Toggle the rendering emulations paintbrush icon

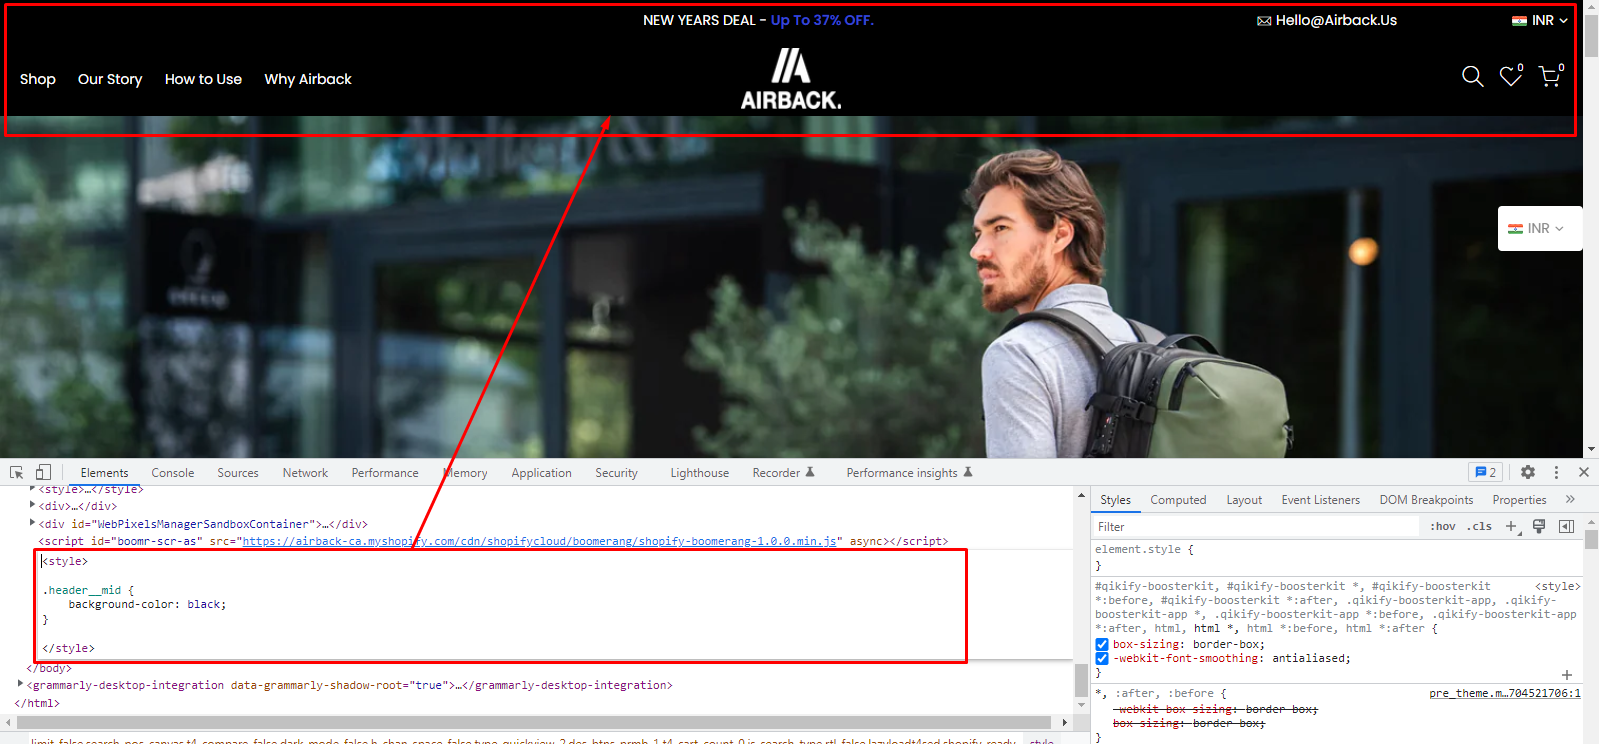point(1539,526)
